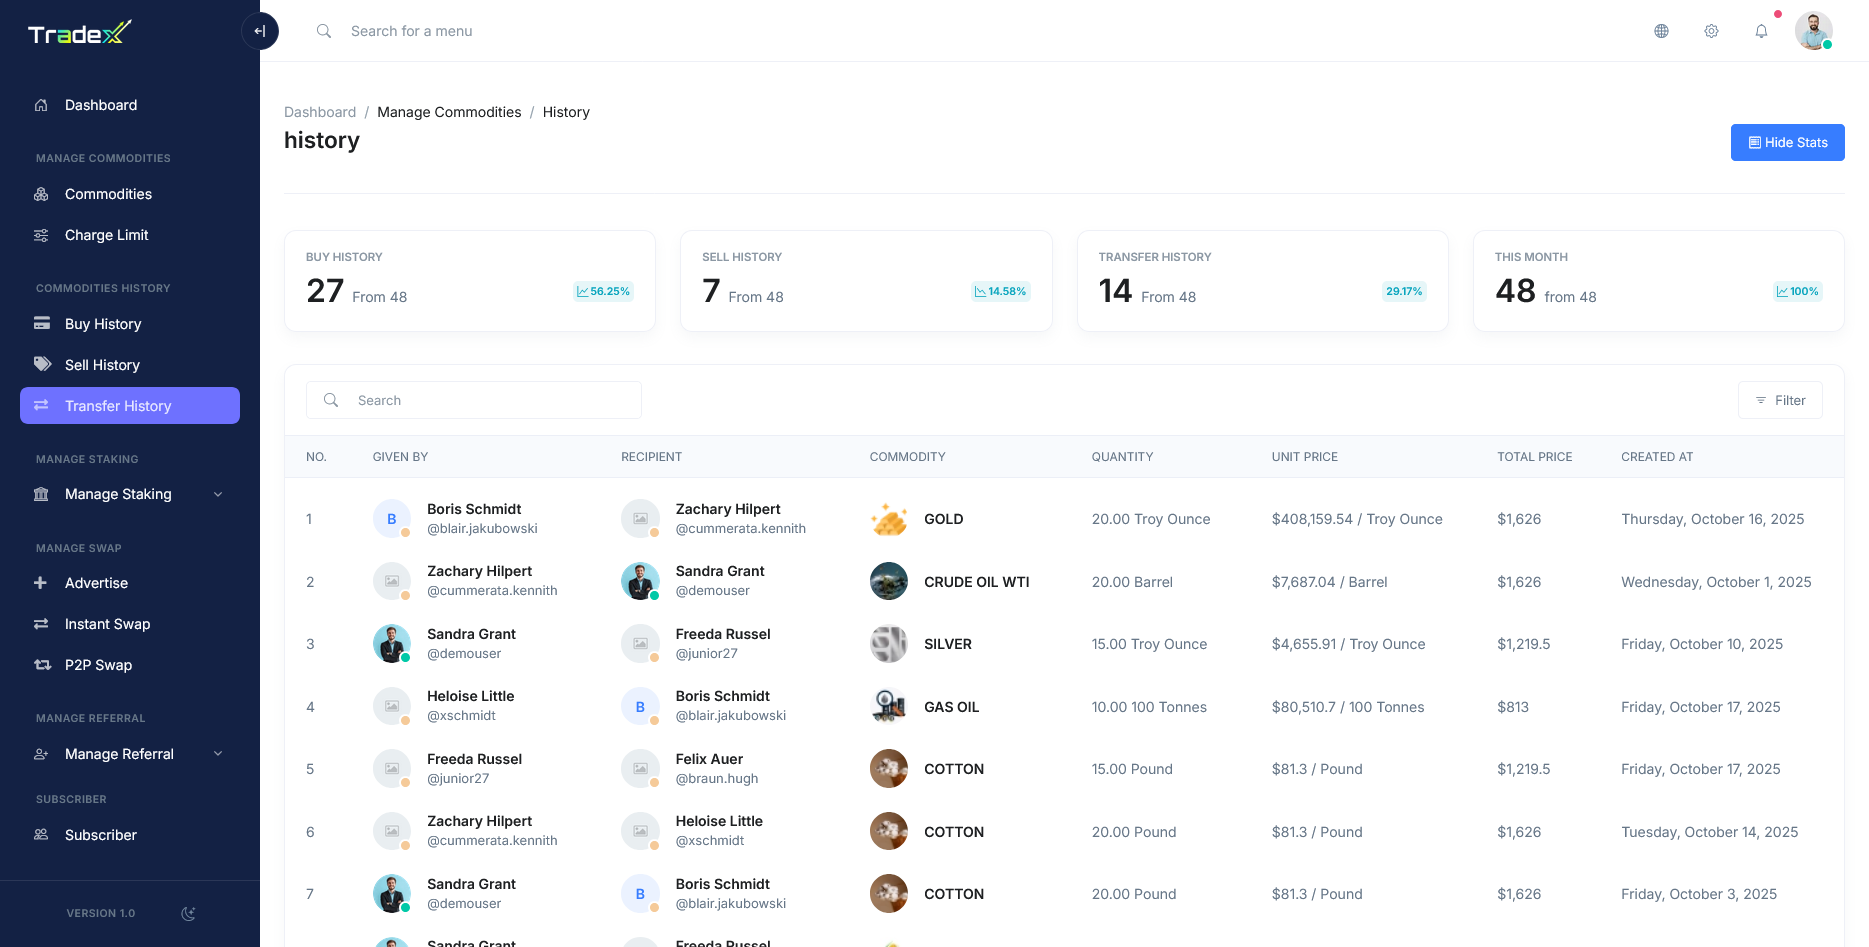Open settings gear icon in header
The image size is (1869, 947).
point(1711,31)
